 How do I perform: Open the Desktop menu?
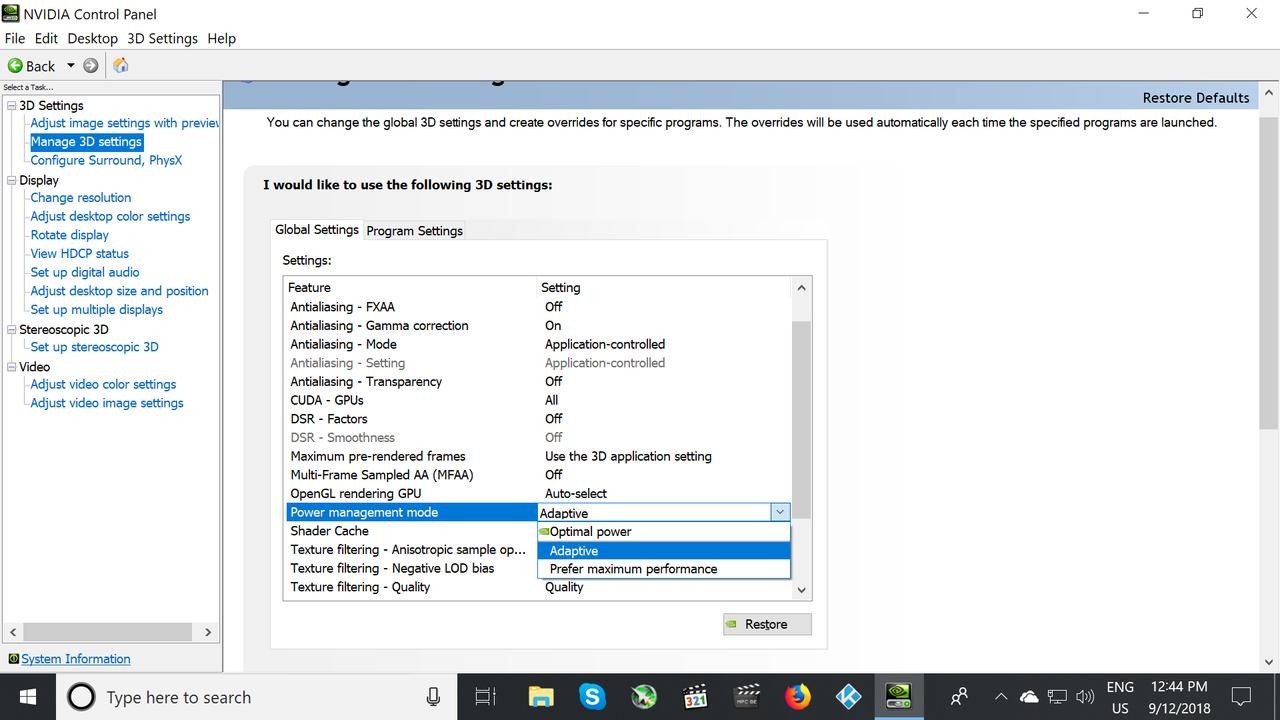coord(93,38)
